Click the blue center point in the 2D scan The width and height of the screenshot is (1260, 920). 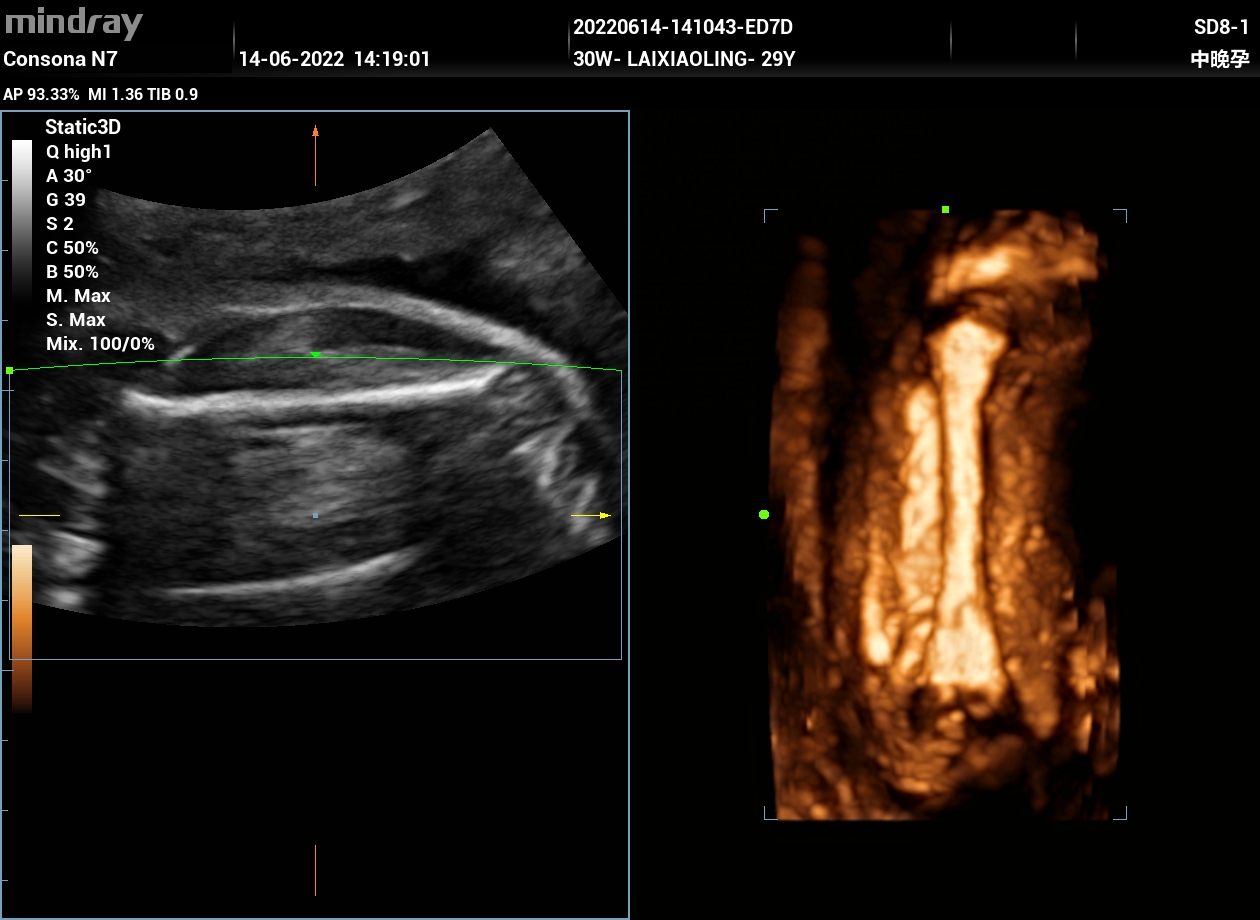pos(315,515)
